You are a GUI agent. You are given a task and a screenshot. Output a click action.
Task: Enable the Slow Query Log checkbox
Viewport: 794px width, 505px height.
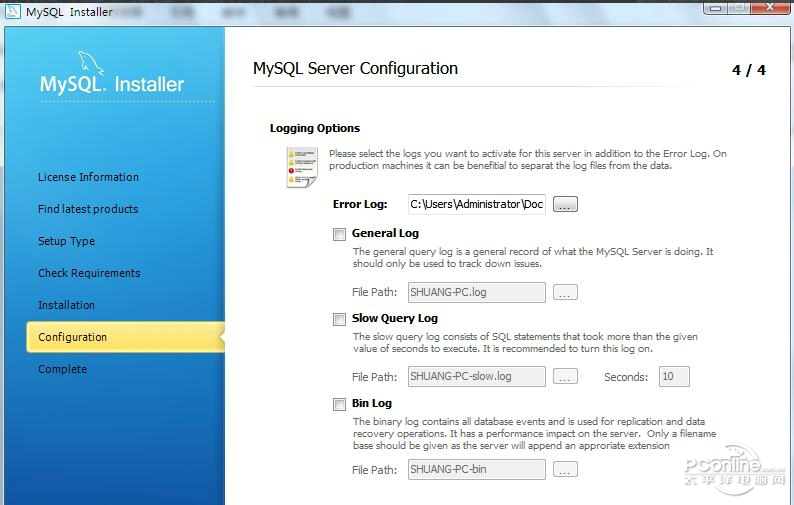(339, 319)
